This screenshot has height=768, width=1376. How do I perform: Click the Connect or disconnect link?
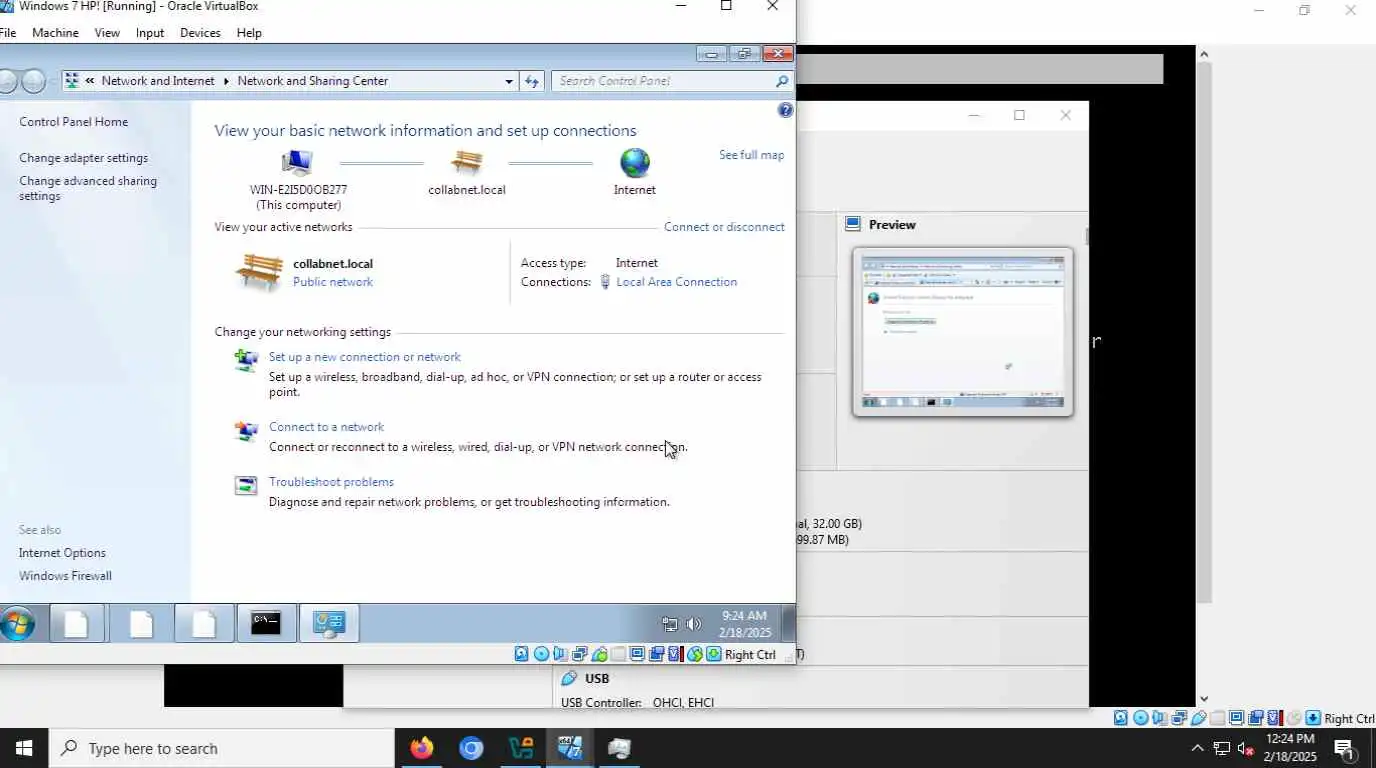pyautogui.click(x=724, y=227)
